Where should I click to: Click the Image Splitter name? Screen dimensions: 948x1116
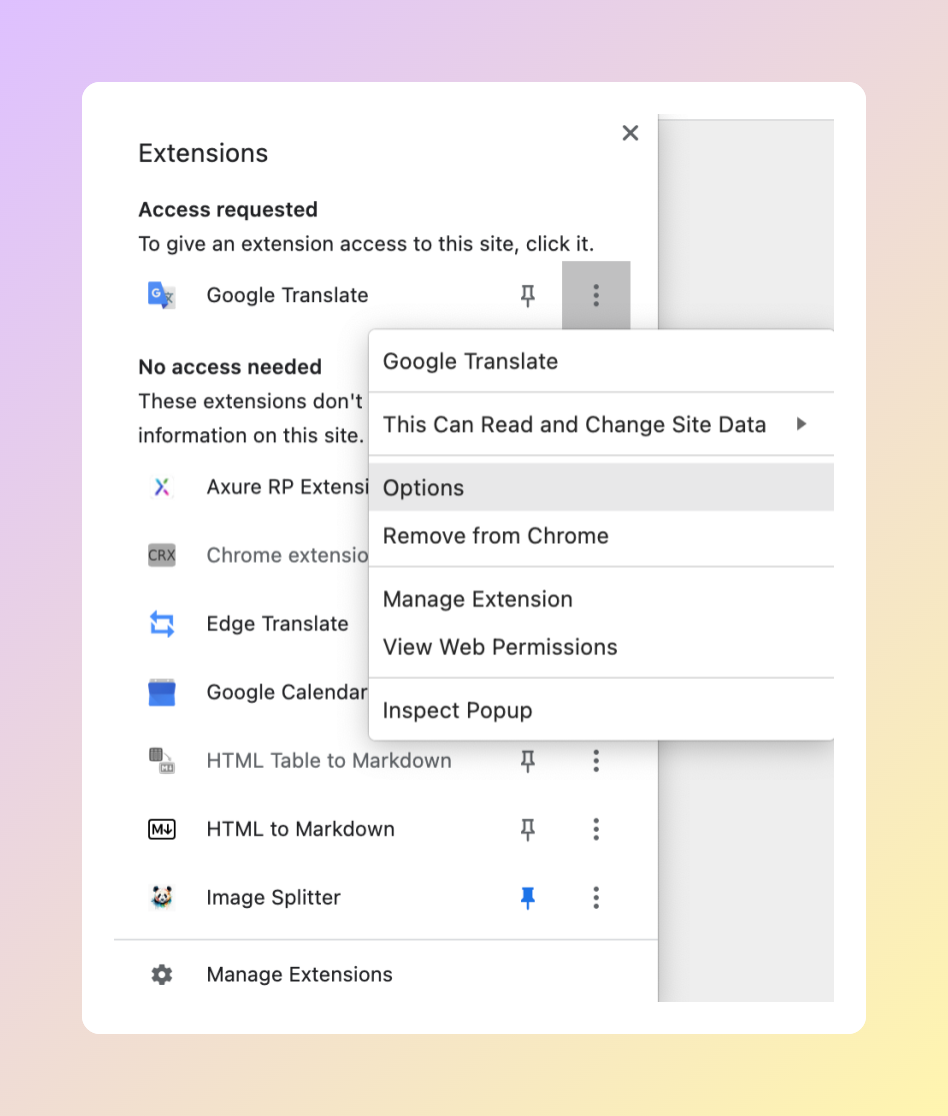(x=273, y=897)
